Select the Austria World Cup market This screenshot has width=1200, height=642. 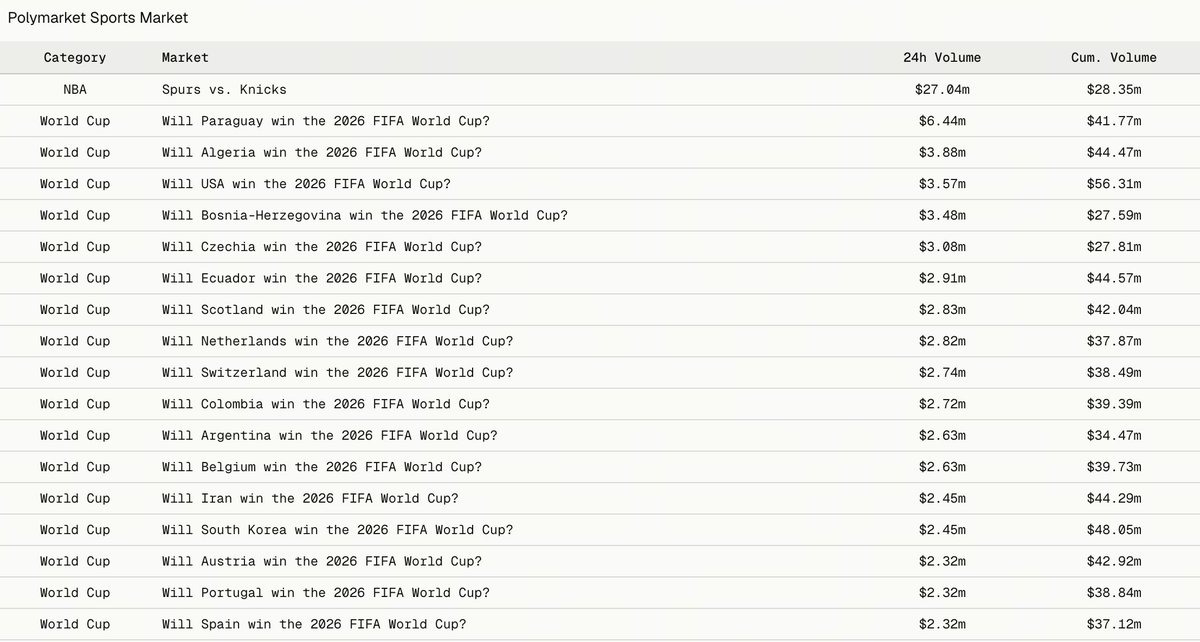(x=321, y=561)
